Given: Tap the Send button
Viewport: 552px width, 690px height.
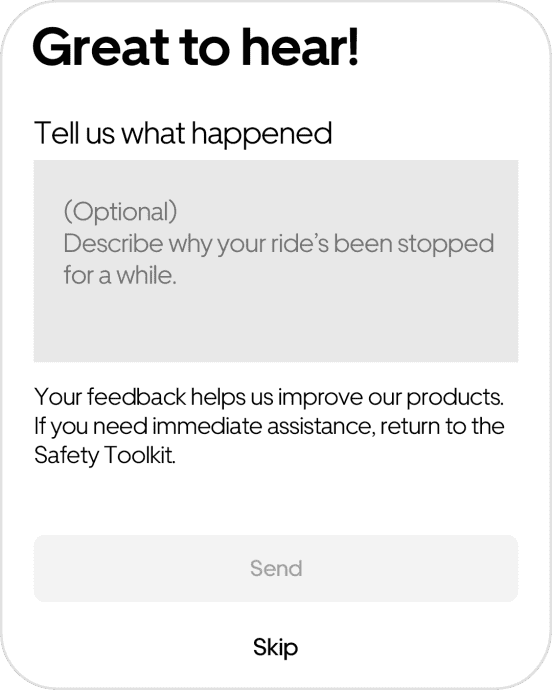Looking at the screenshot, I should (276, 568).
